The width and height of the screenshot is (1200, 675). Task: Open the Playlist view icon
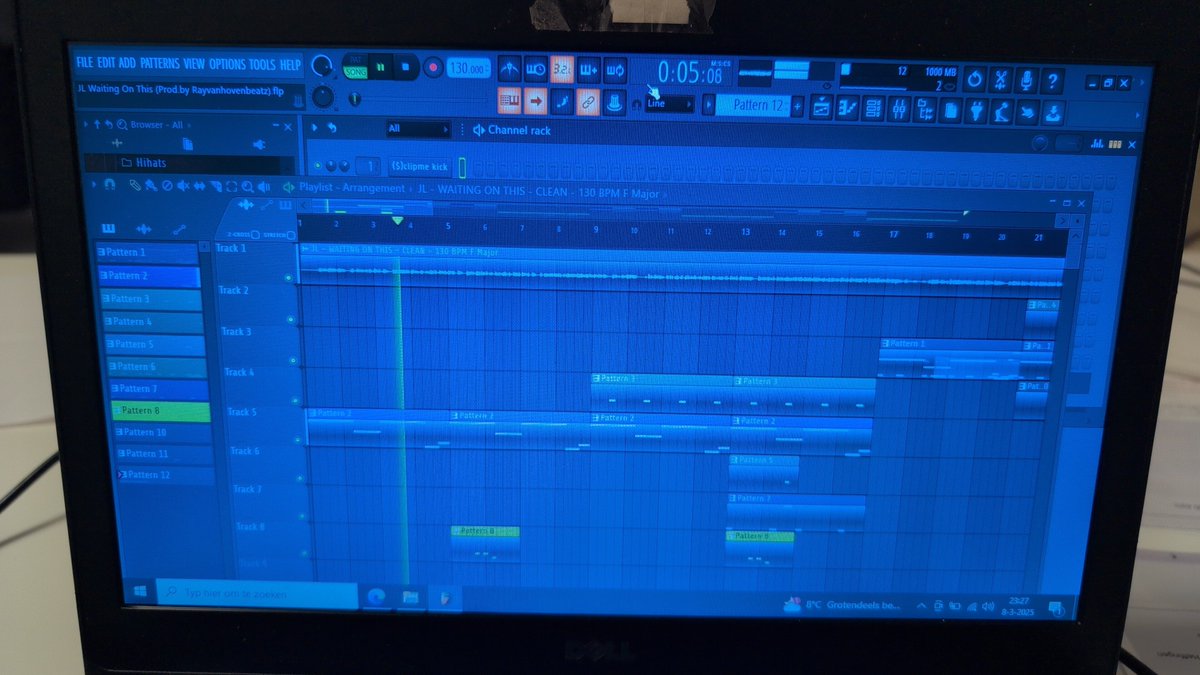(x=821, y=108)
